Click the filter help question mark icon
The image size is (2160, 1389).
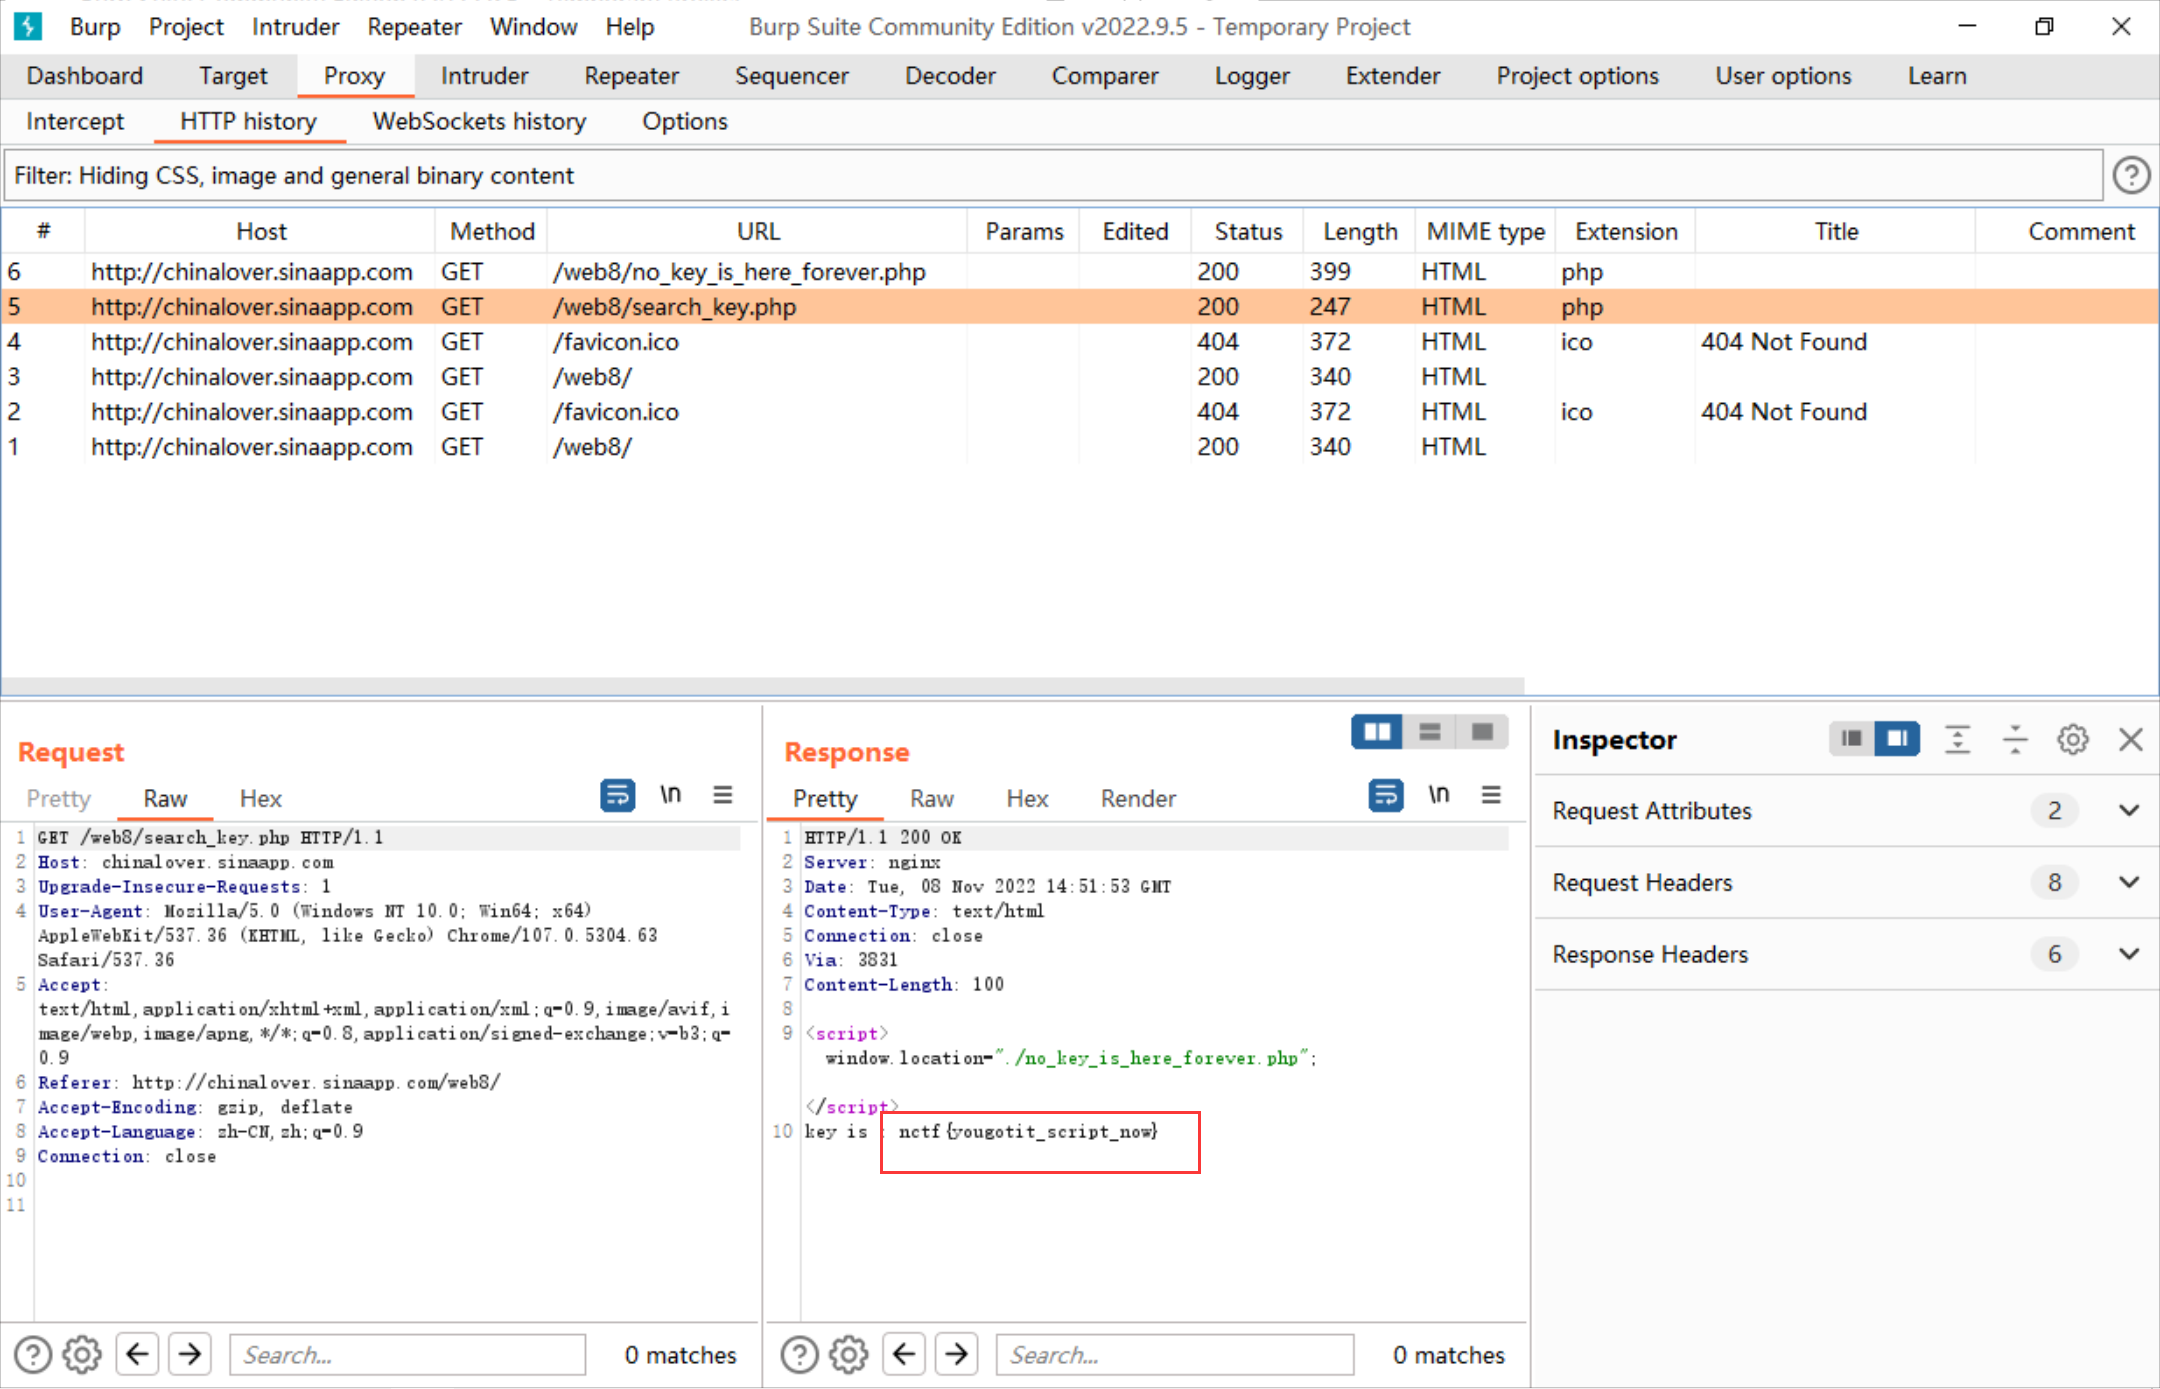(x=2131, y=175)
